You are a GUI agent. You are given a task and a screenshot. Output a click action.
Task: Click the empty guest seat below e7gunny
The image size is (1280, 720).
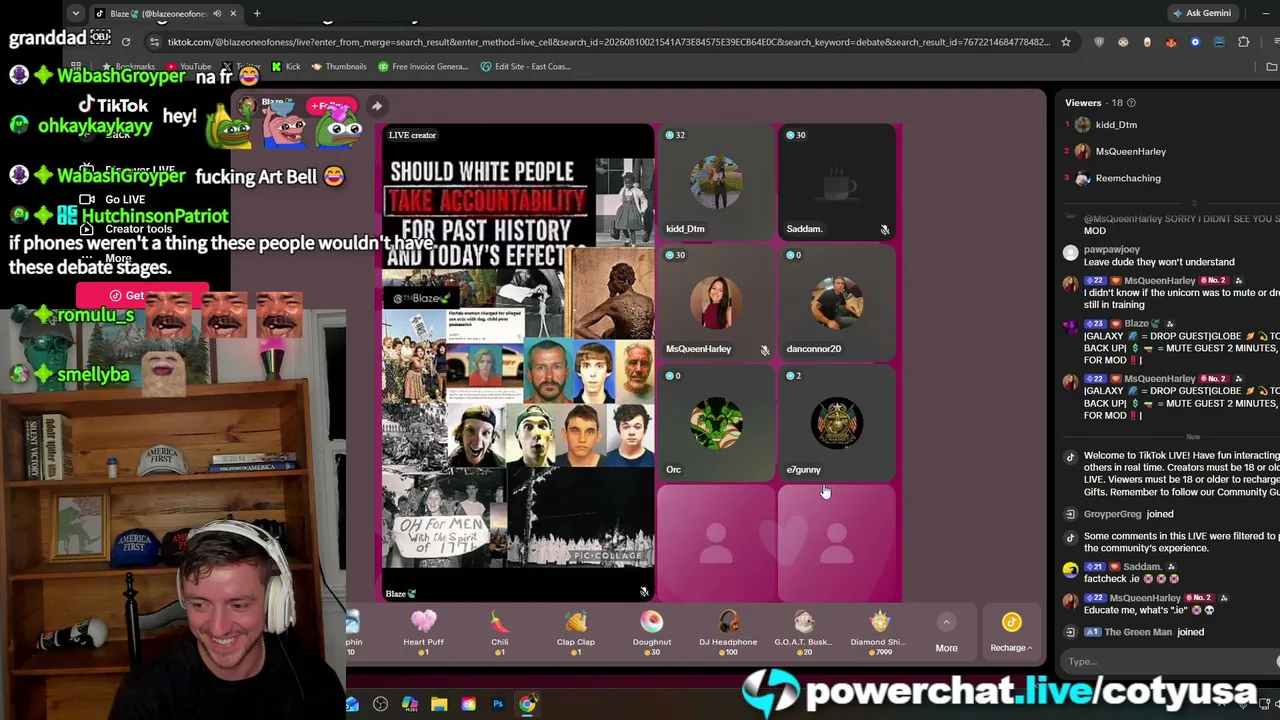click(837, 543)
